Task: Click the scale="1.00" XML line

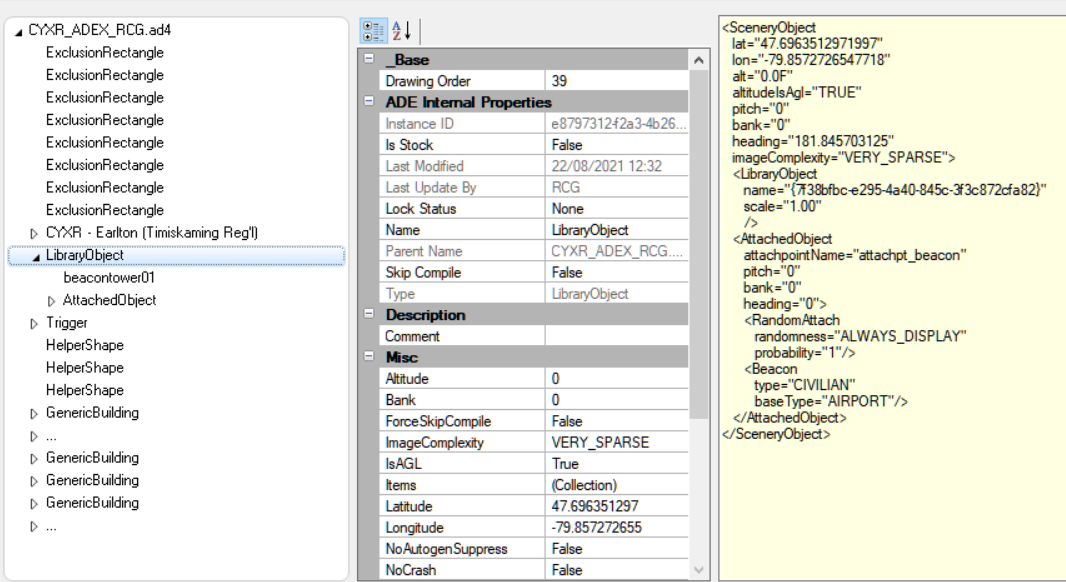Action: [x=782, y=206]
